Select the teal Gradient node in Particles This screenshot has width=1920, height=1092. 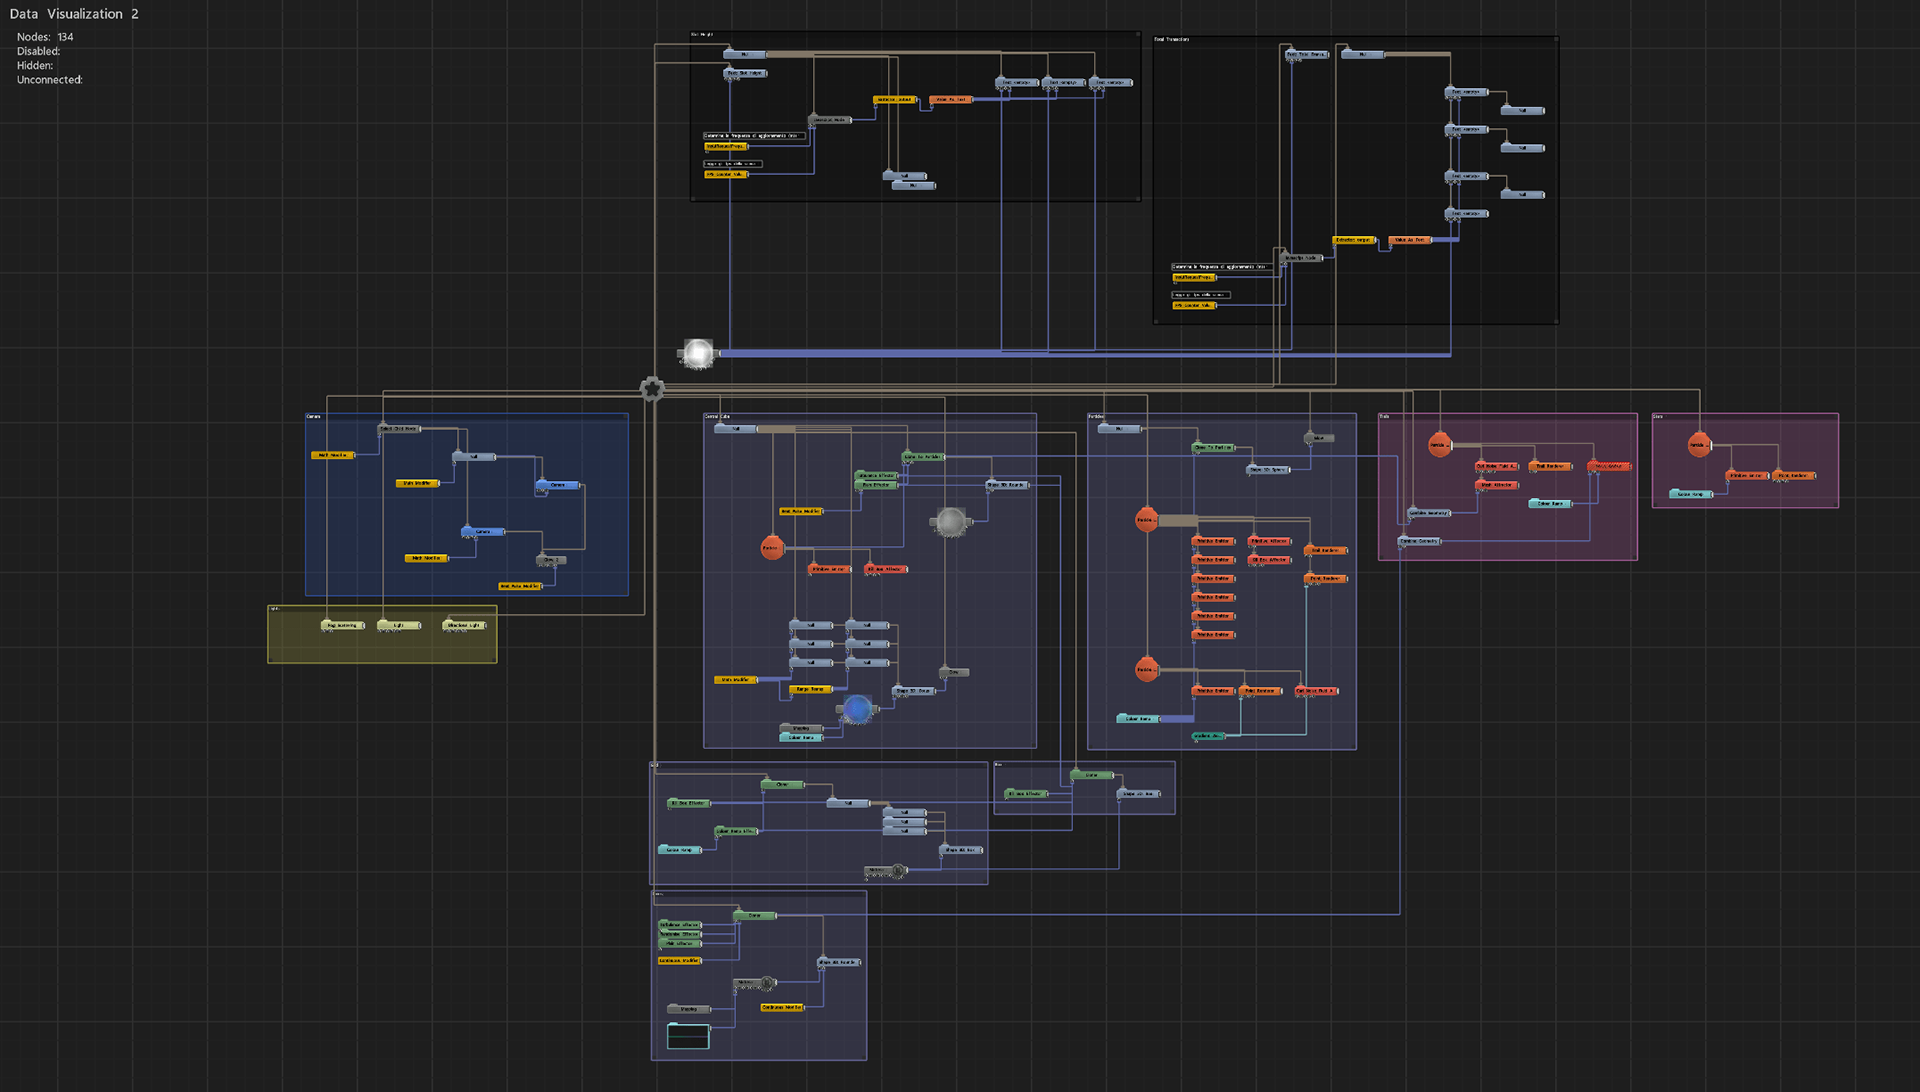pos(1208,736)
